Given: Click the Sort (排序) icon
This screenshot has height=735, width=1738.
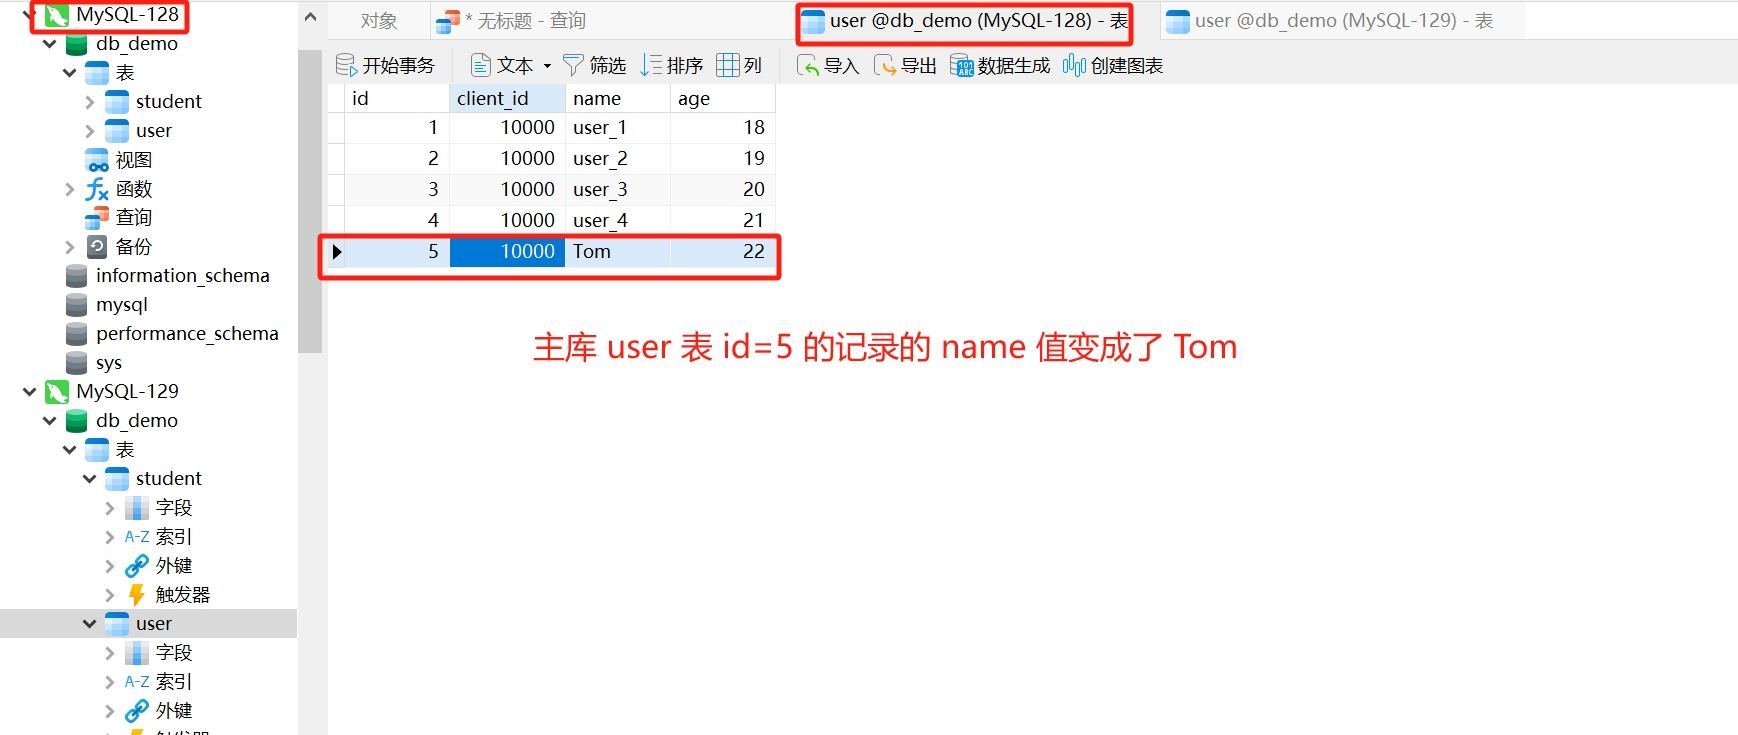Looking at the screenshot, I should pos(651,65).
